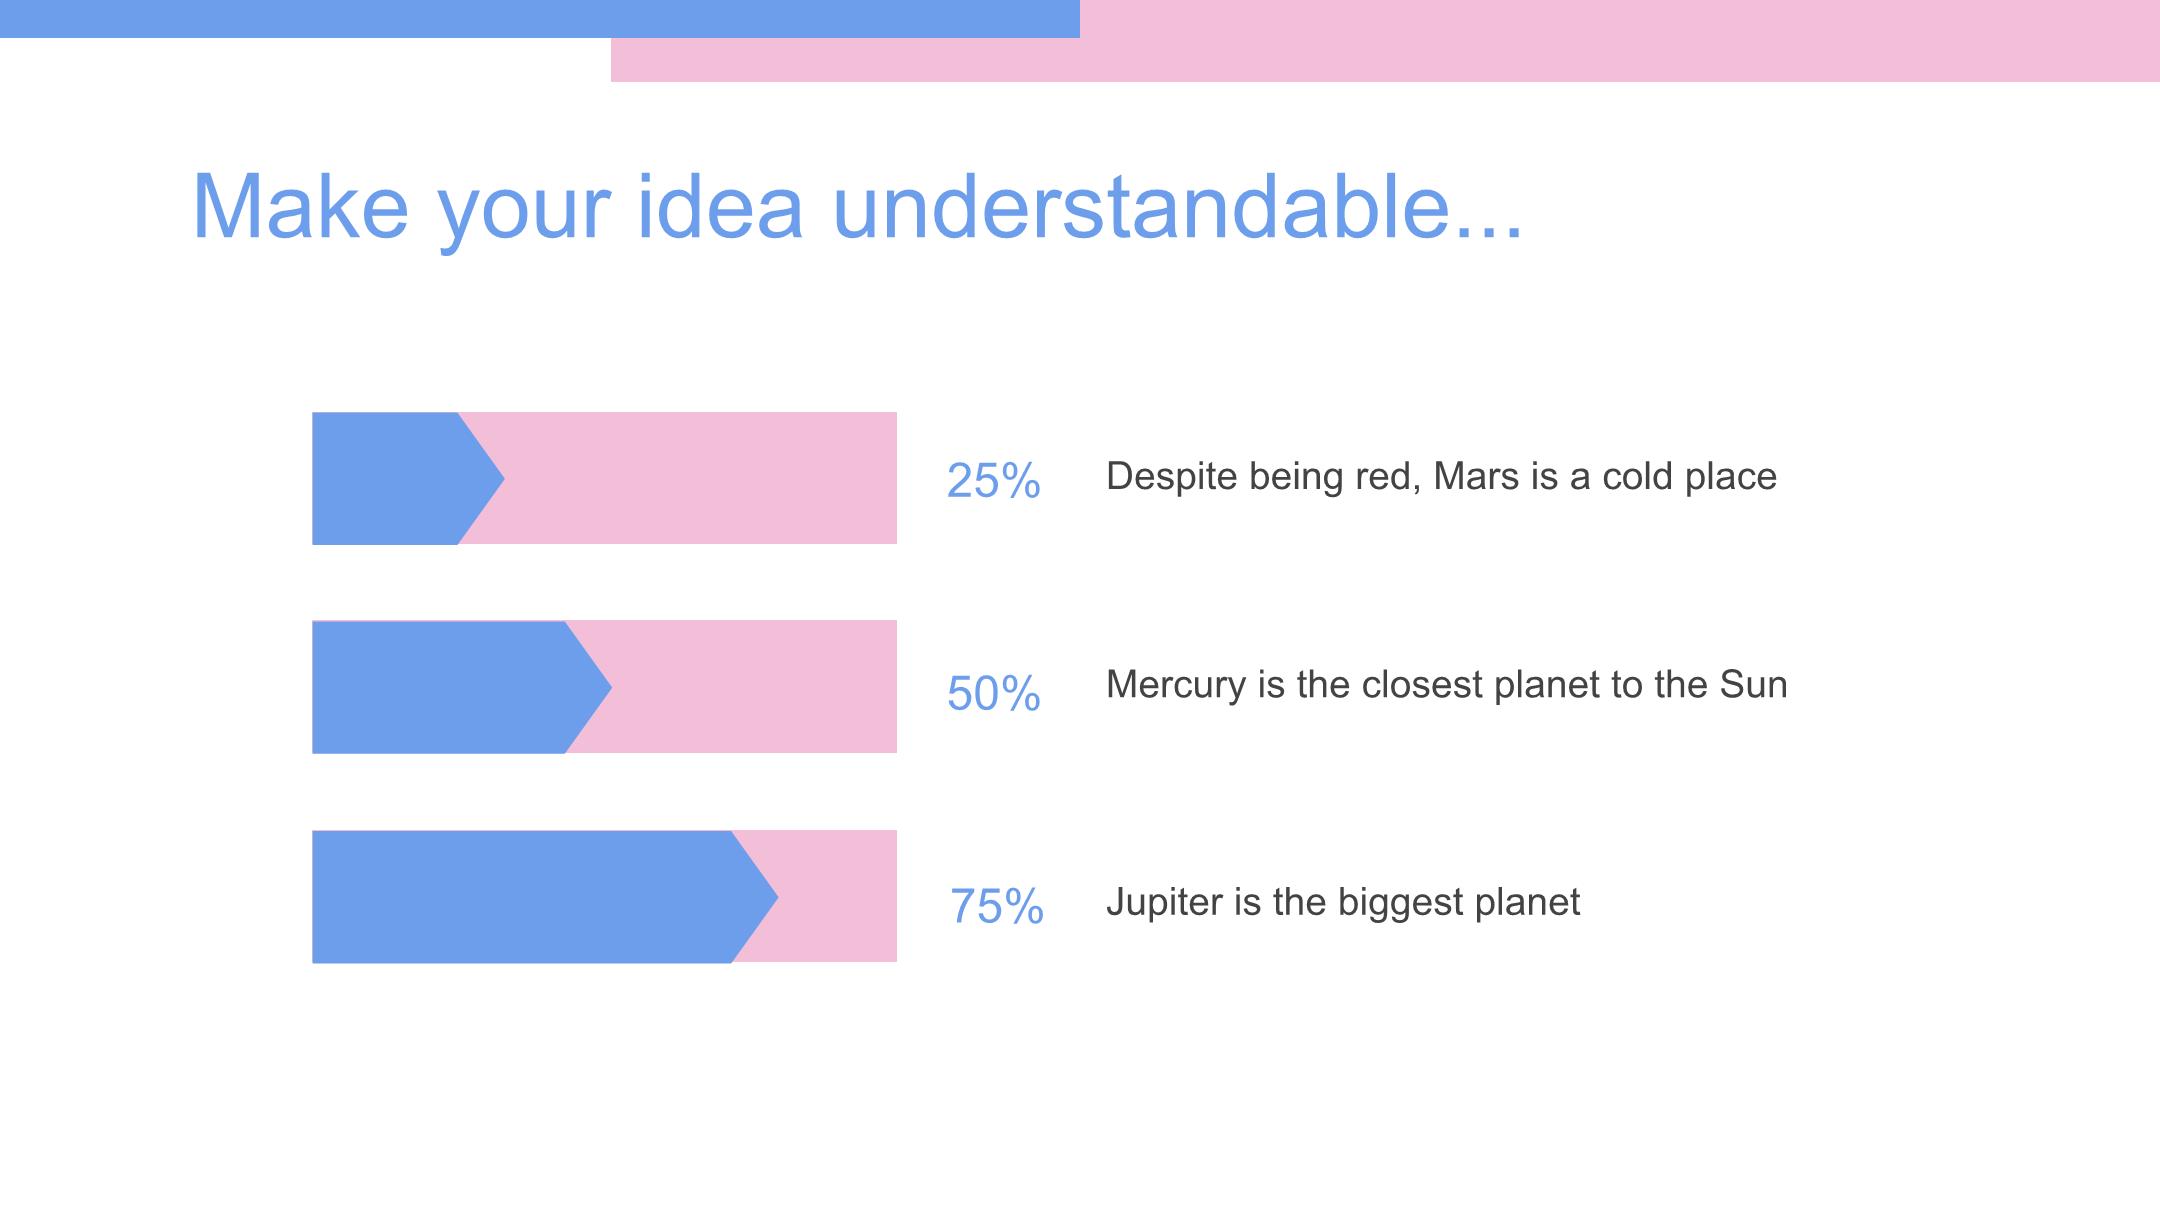
Task: Click the slide title 'Make your idea understandable...'
Action: pyautogui.click(x=857, y=208)
